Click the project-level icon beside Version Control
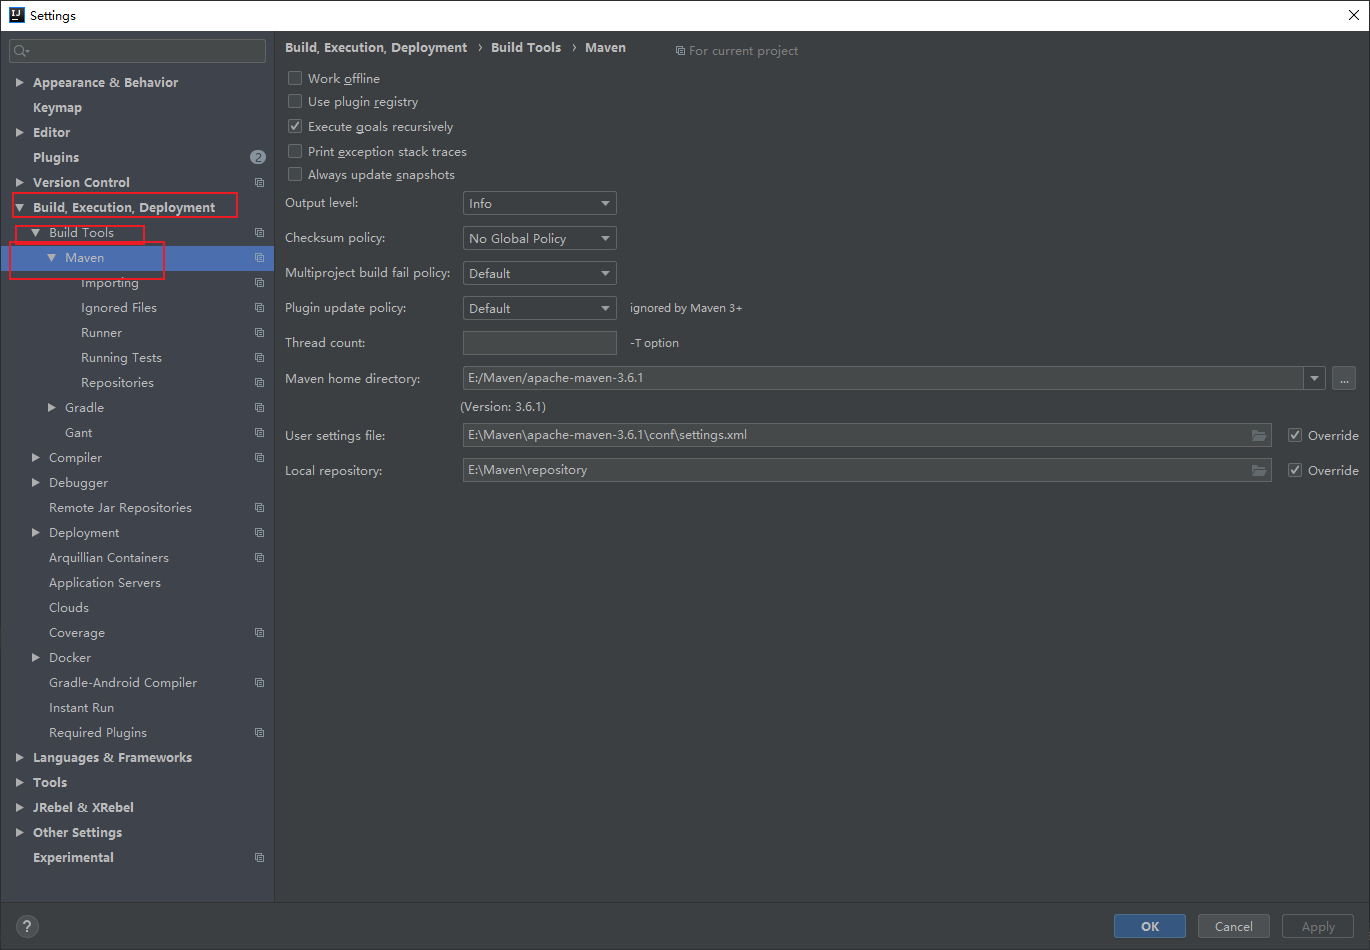The height and width of the screenshot is (950, 1370). point(259,183)
